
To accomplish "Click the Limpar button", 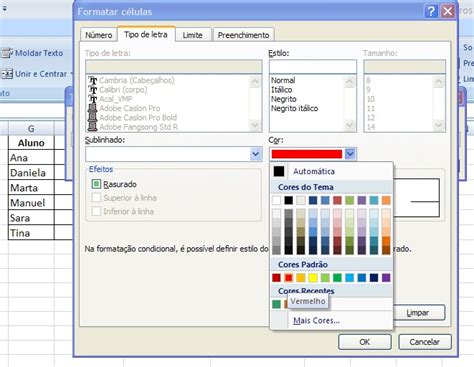I will [418, 313].
